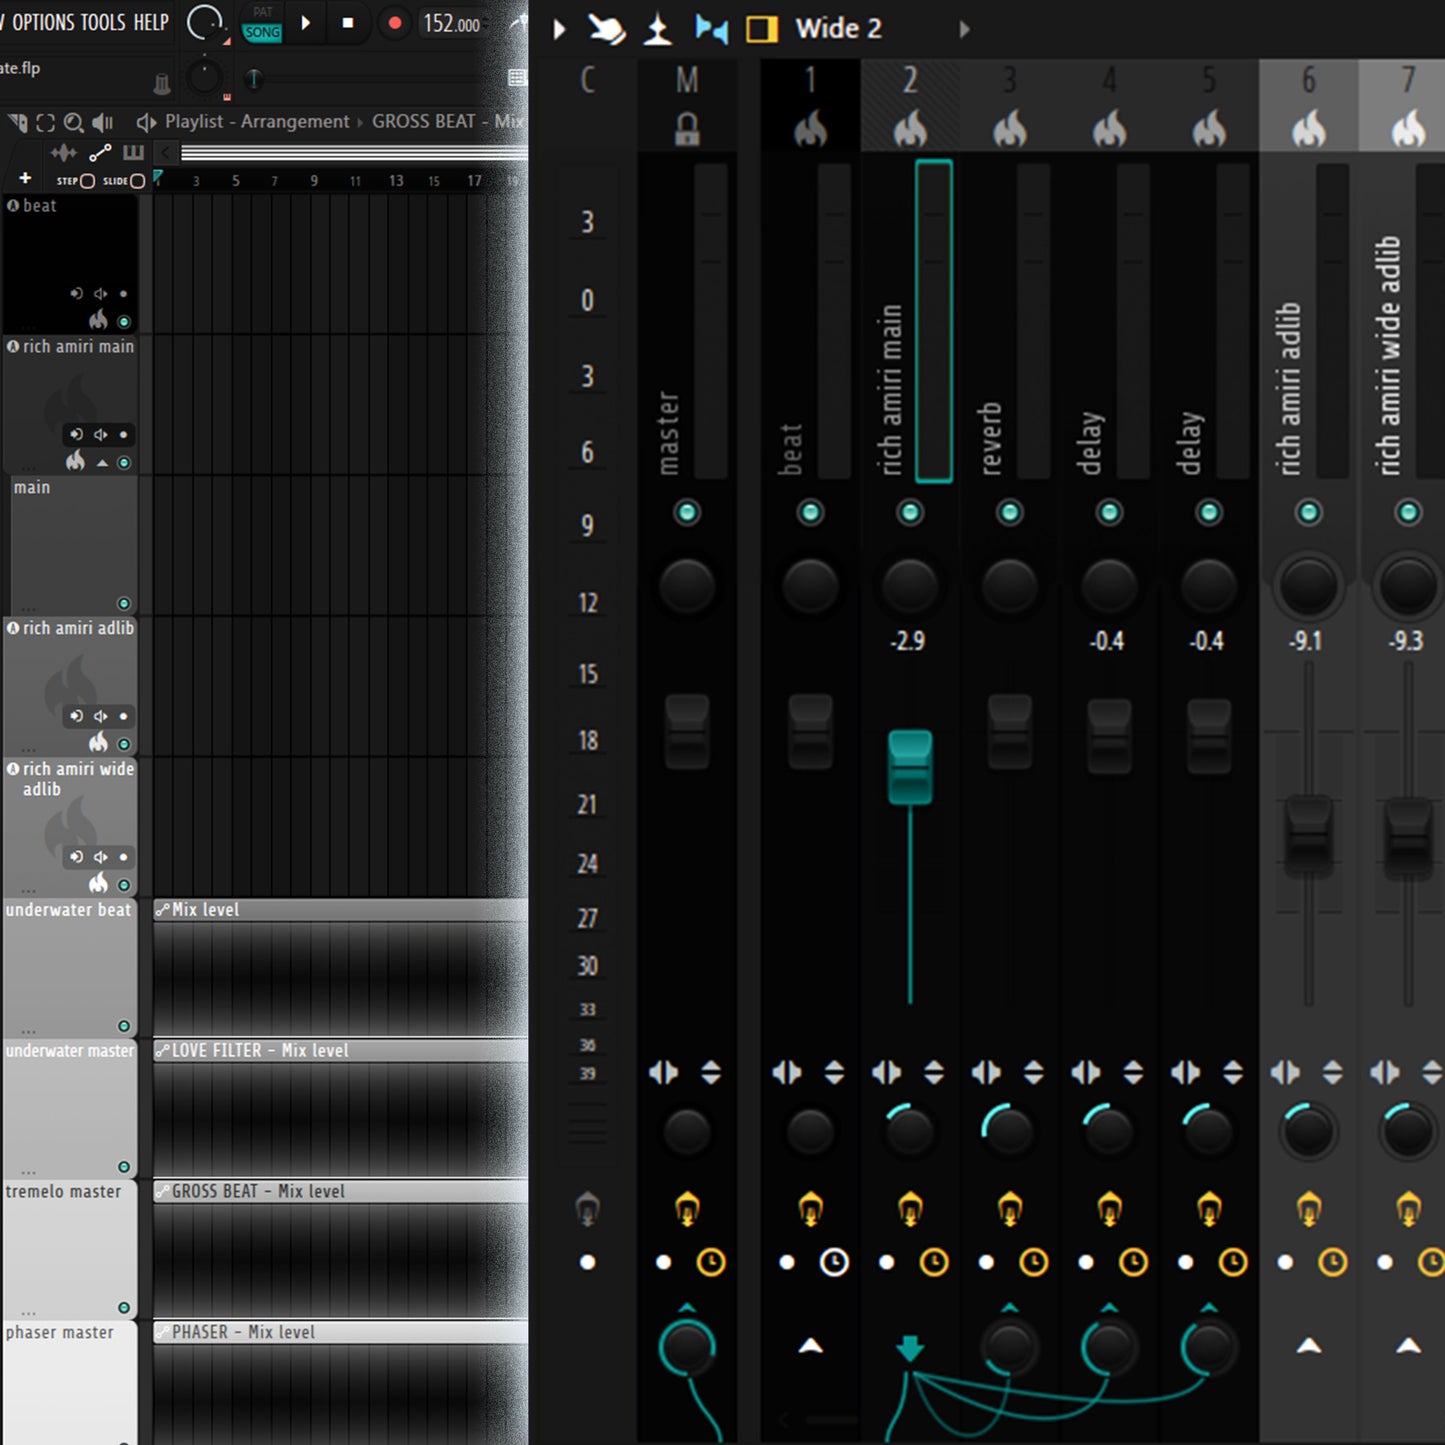Viewport: 1445px width, 1445px height.
Task: Click the master track lock icon
Action: click(687, 129)
